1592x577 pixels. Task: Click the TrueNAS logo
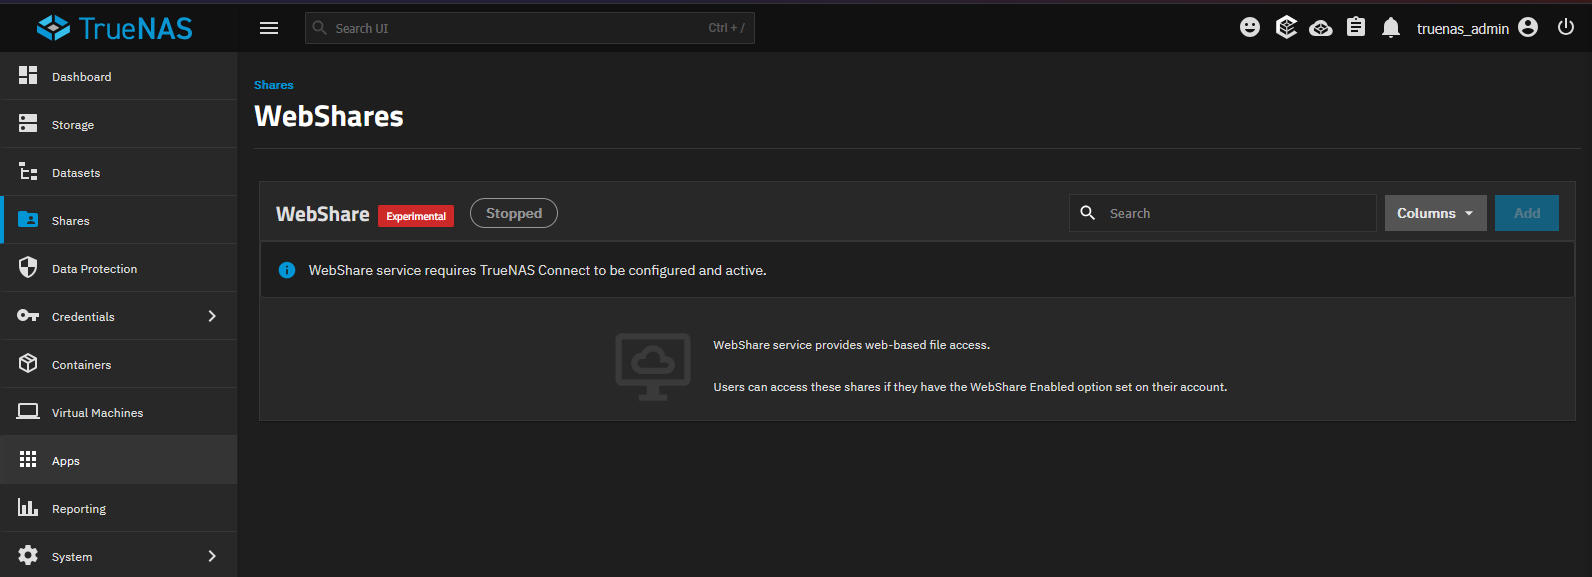(x=115, y=28)
